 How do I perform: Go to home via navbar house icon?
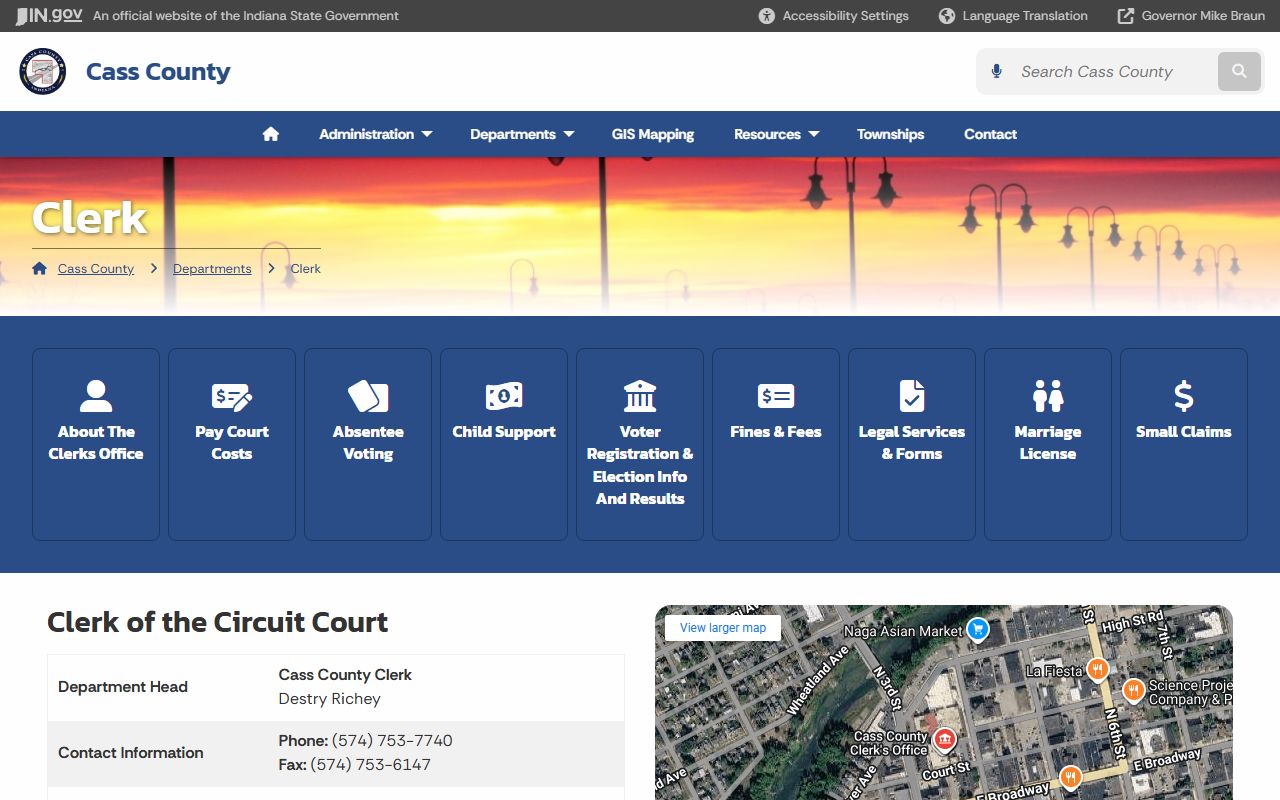coord(271,134)
